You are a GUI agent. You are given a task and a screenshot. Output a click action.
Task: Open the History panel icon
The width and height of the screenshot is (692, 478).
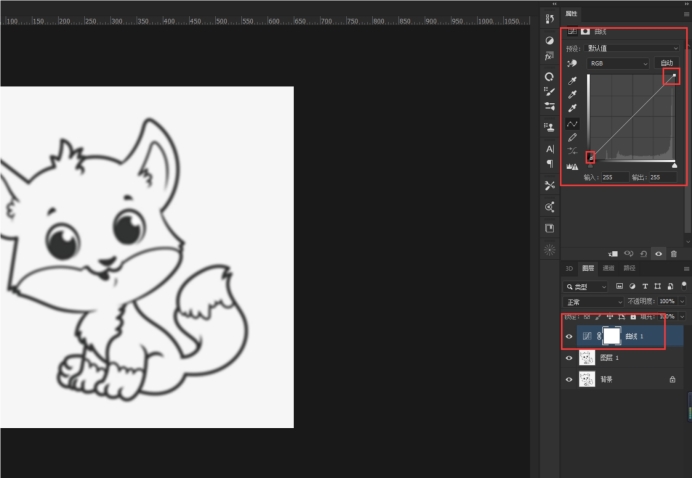click(549, 19)
